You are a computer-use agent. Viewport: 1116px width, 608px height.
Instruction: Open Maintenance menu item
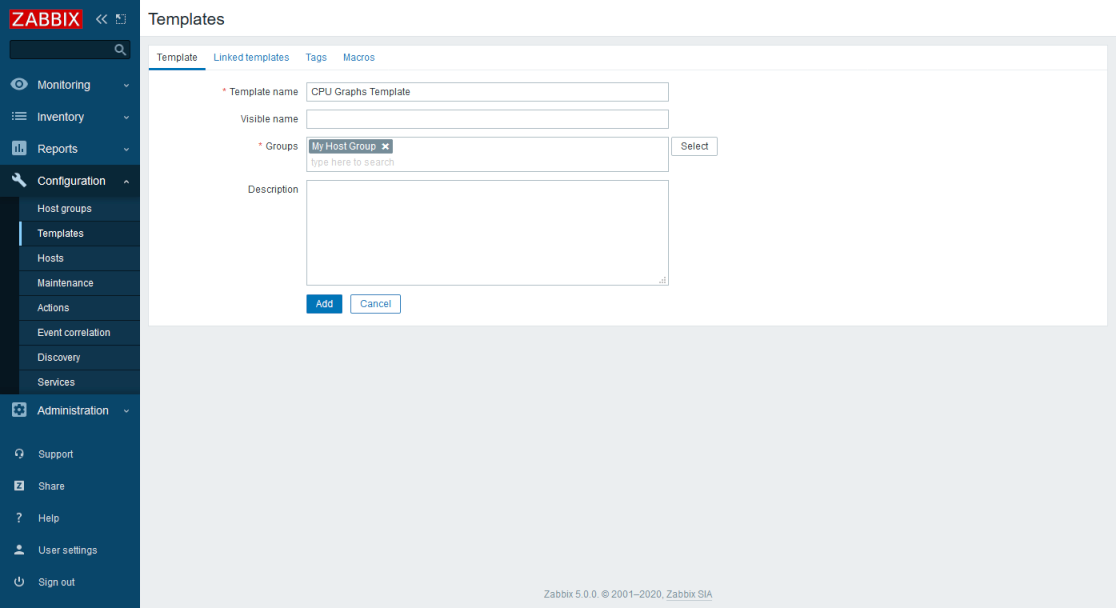pyautogui.click(x=80, y=283)
